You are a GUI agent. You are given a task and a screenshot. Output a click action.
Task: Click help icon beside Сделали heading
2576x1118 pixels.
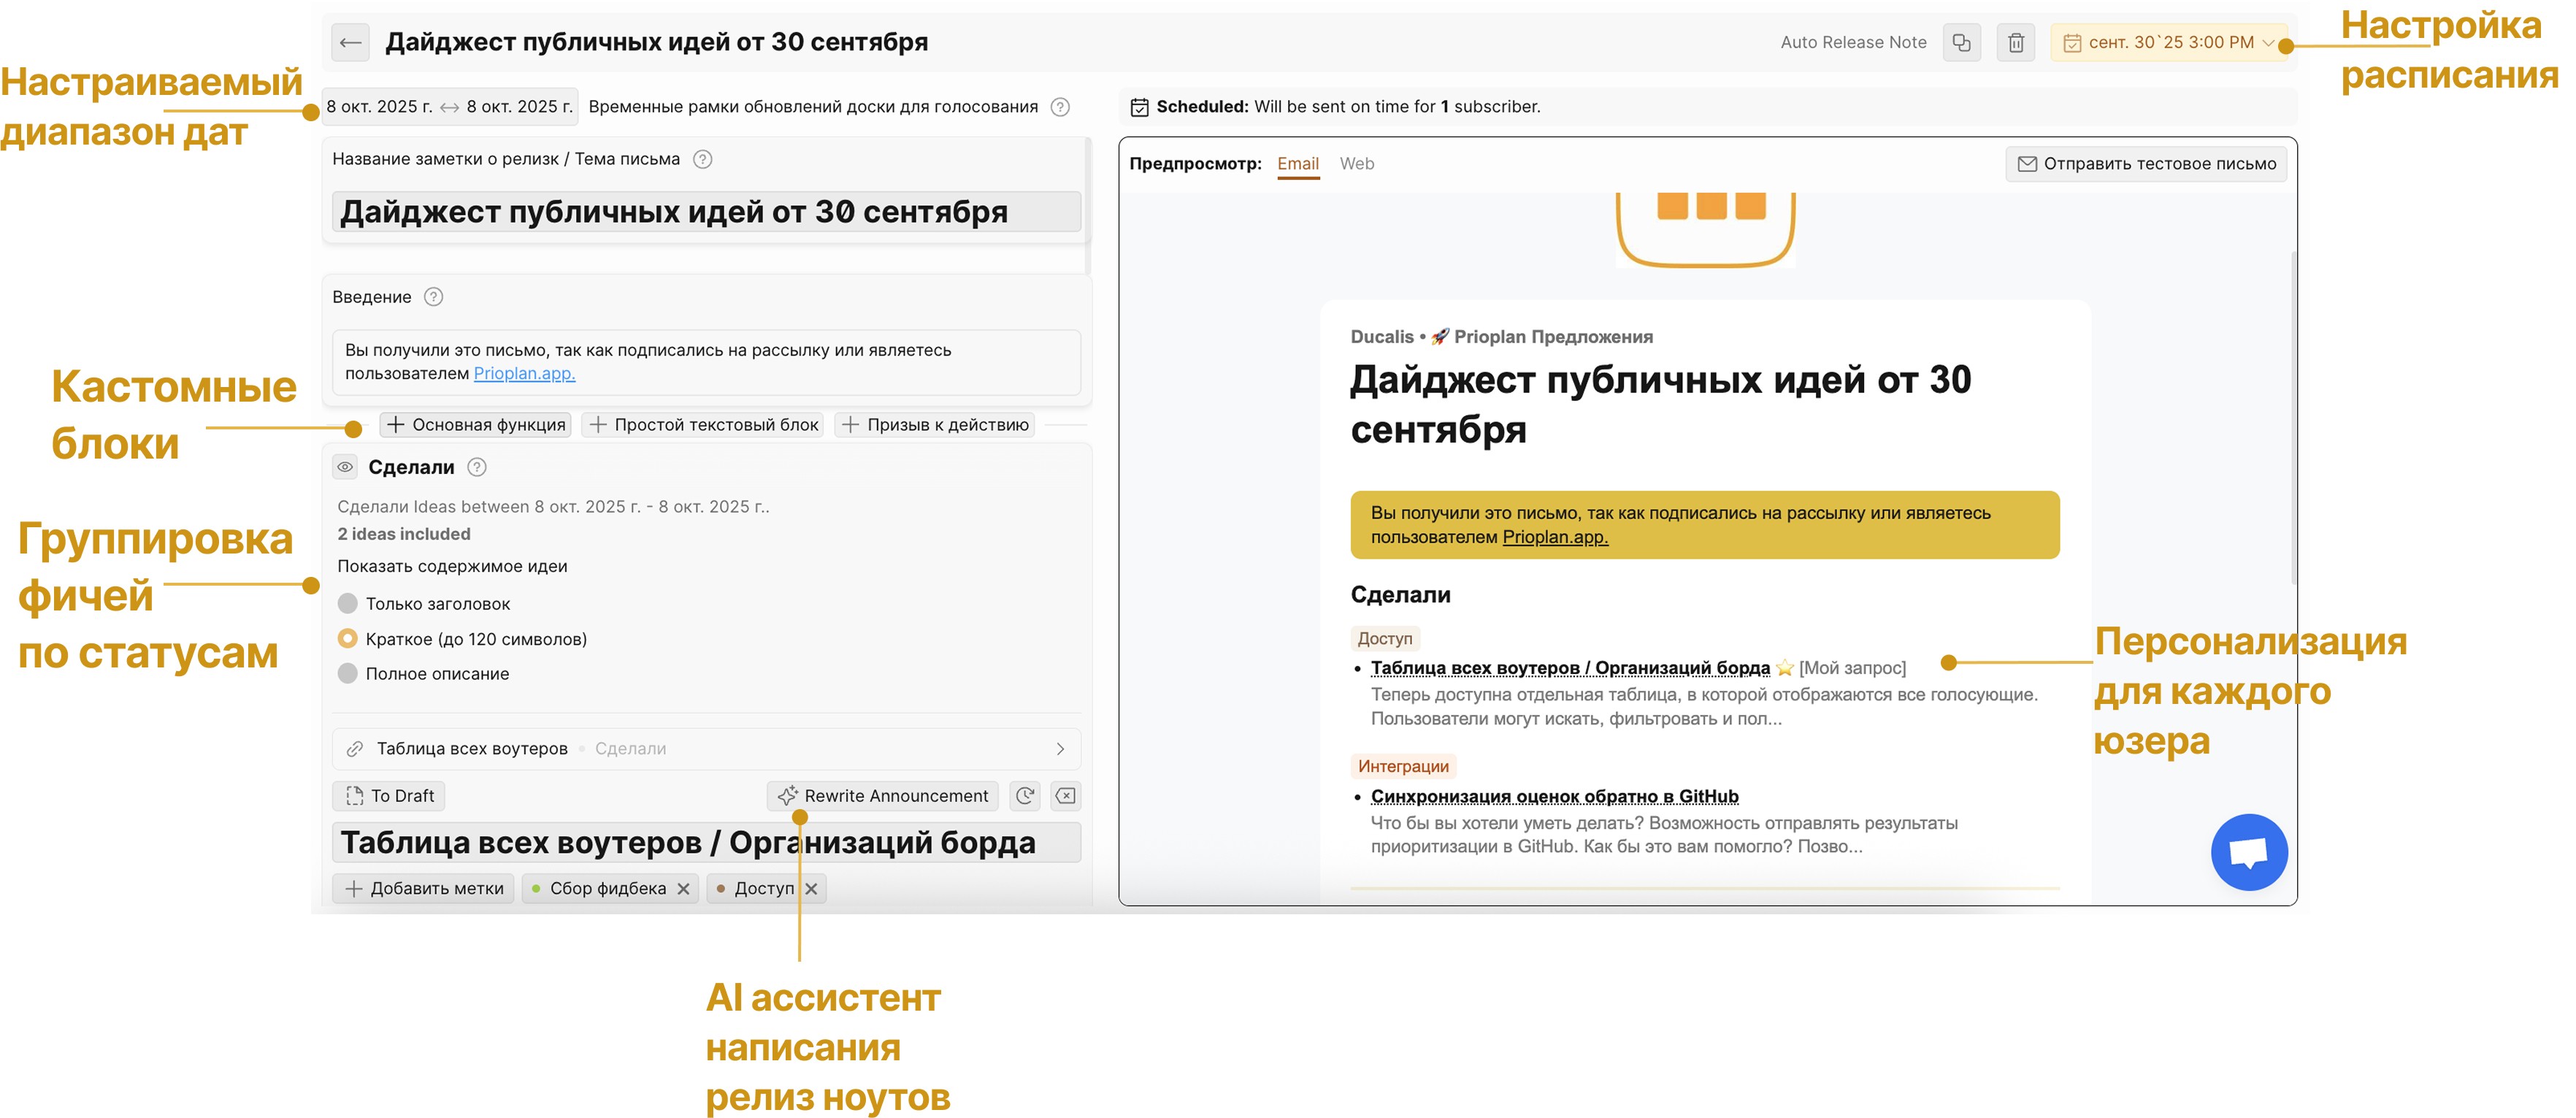[x=477, y=467]
